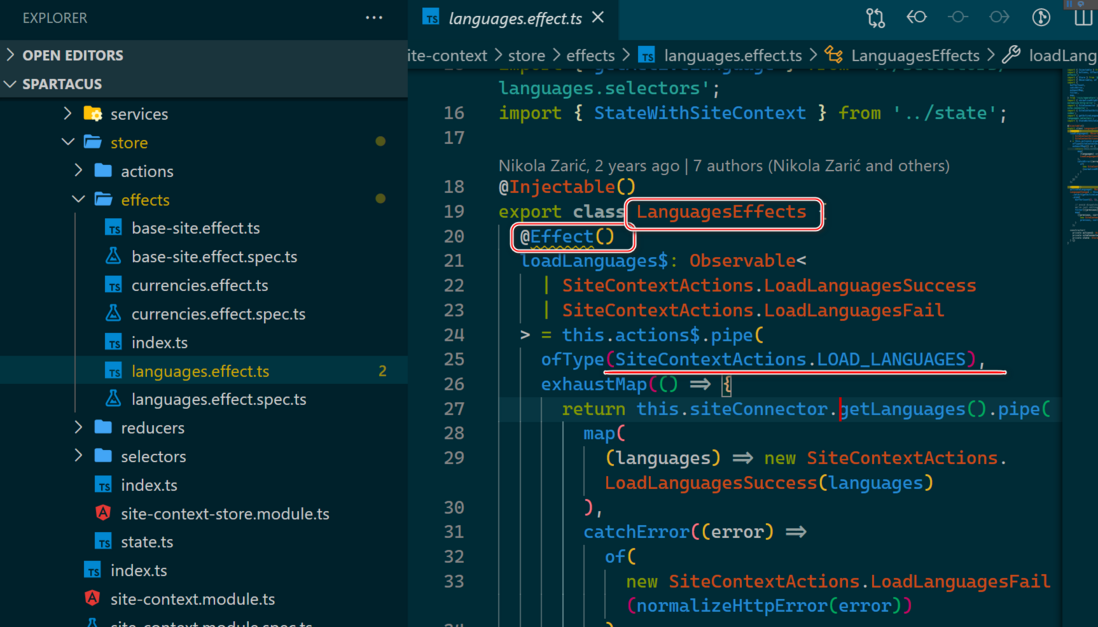
Task: Open the compare changes icon
Action: point(875,18)
